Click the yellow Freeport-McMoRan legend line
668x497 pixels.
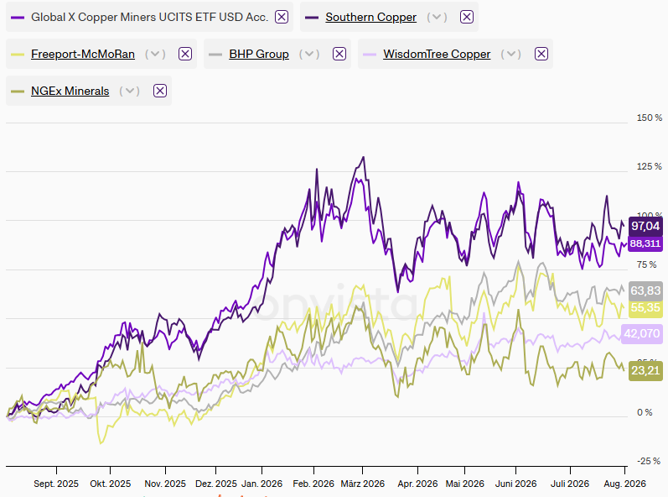[x=17, y=55]
